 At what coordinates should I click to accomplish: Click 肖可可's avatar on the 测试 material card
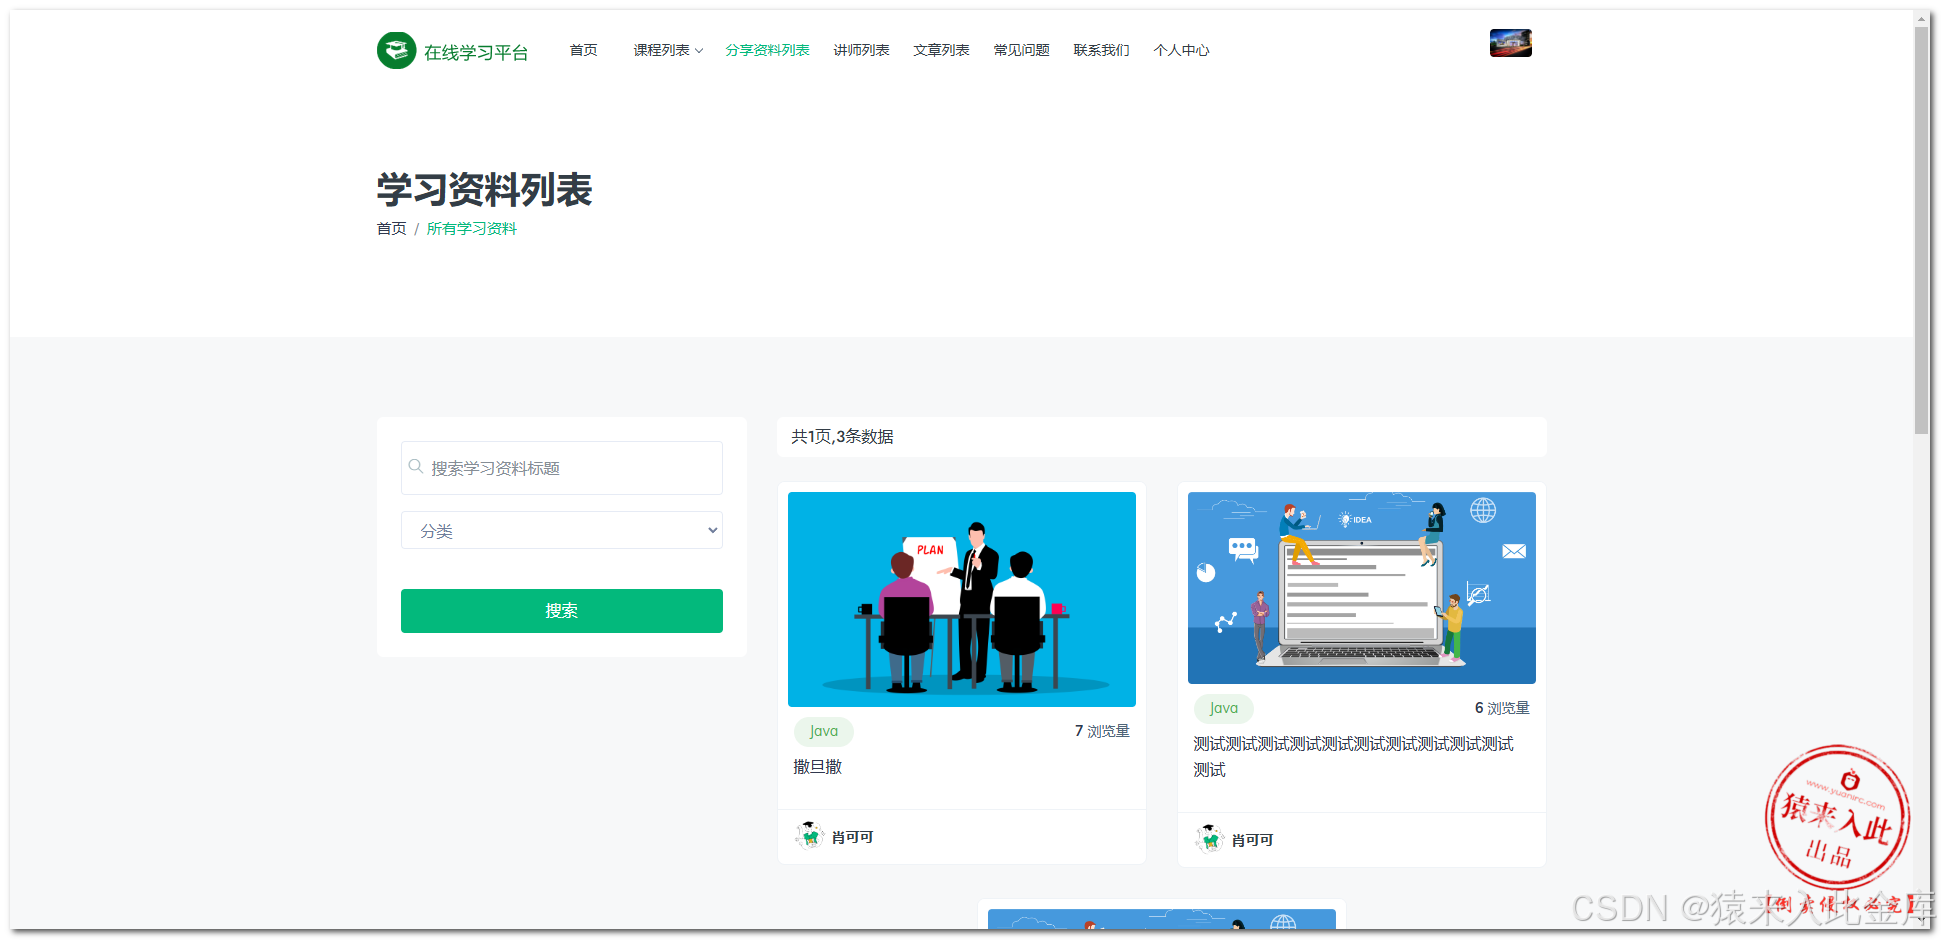click(x=1210, y=839)
